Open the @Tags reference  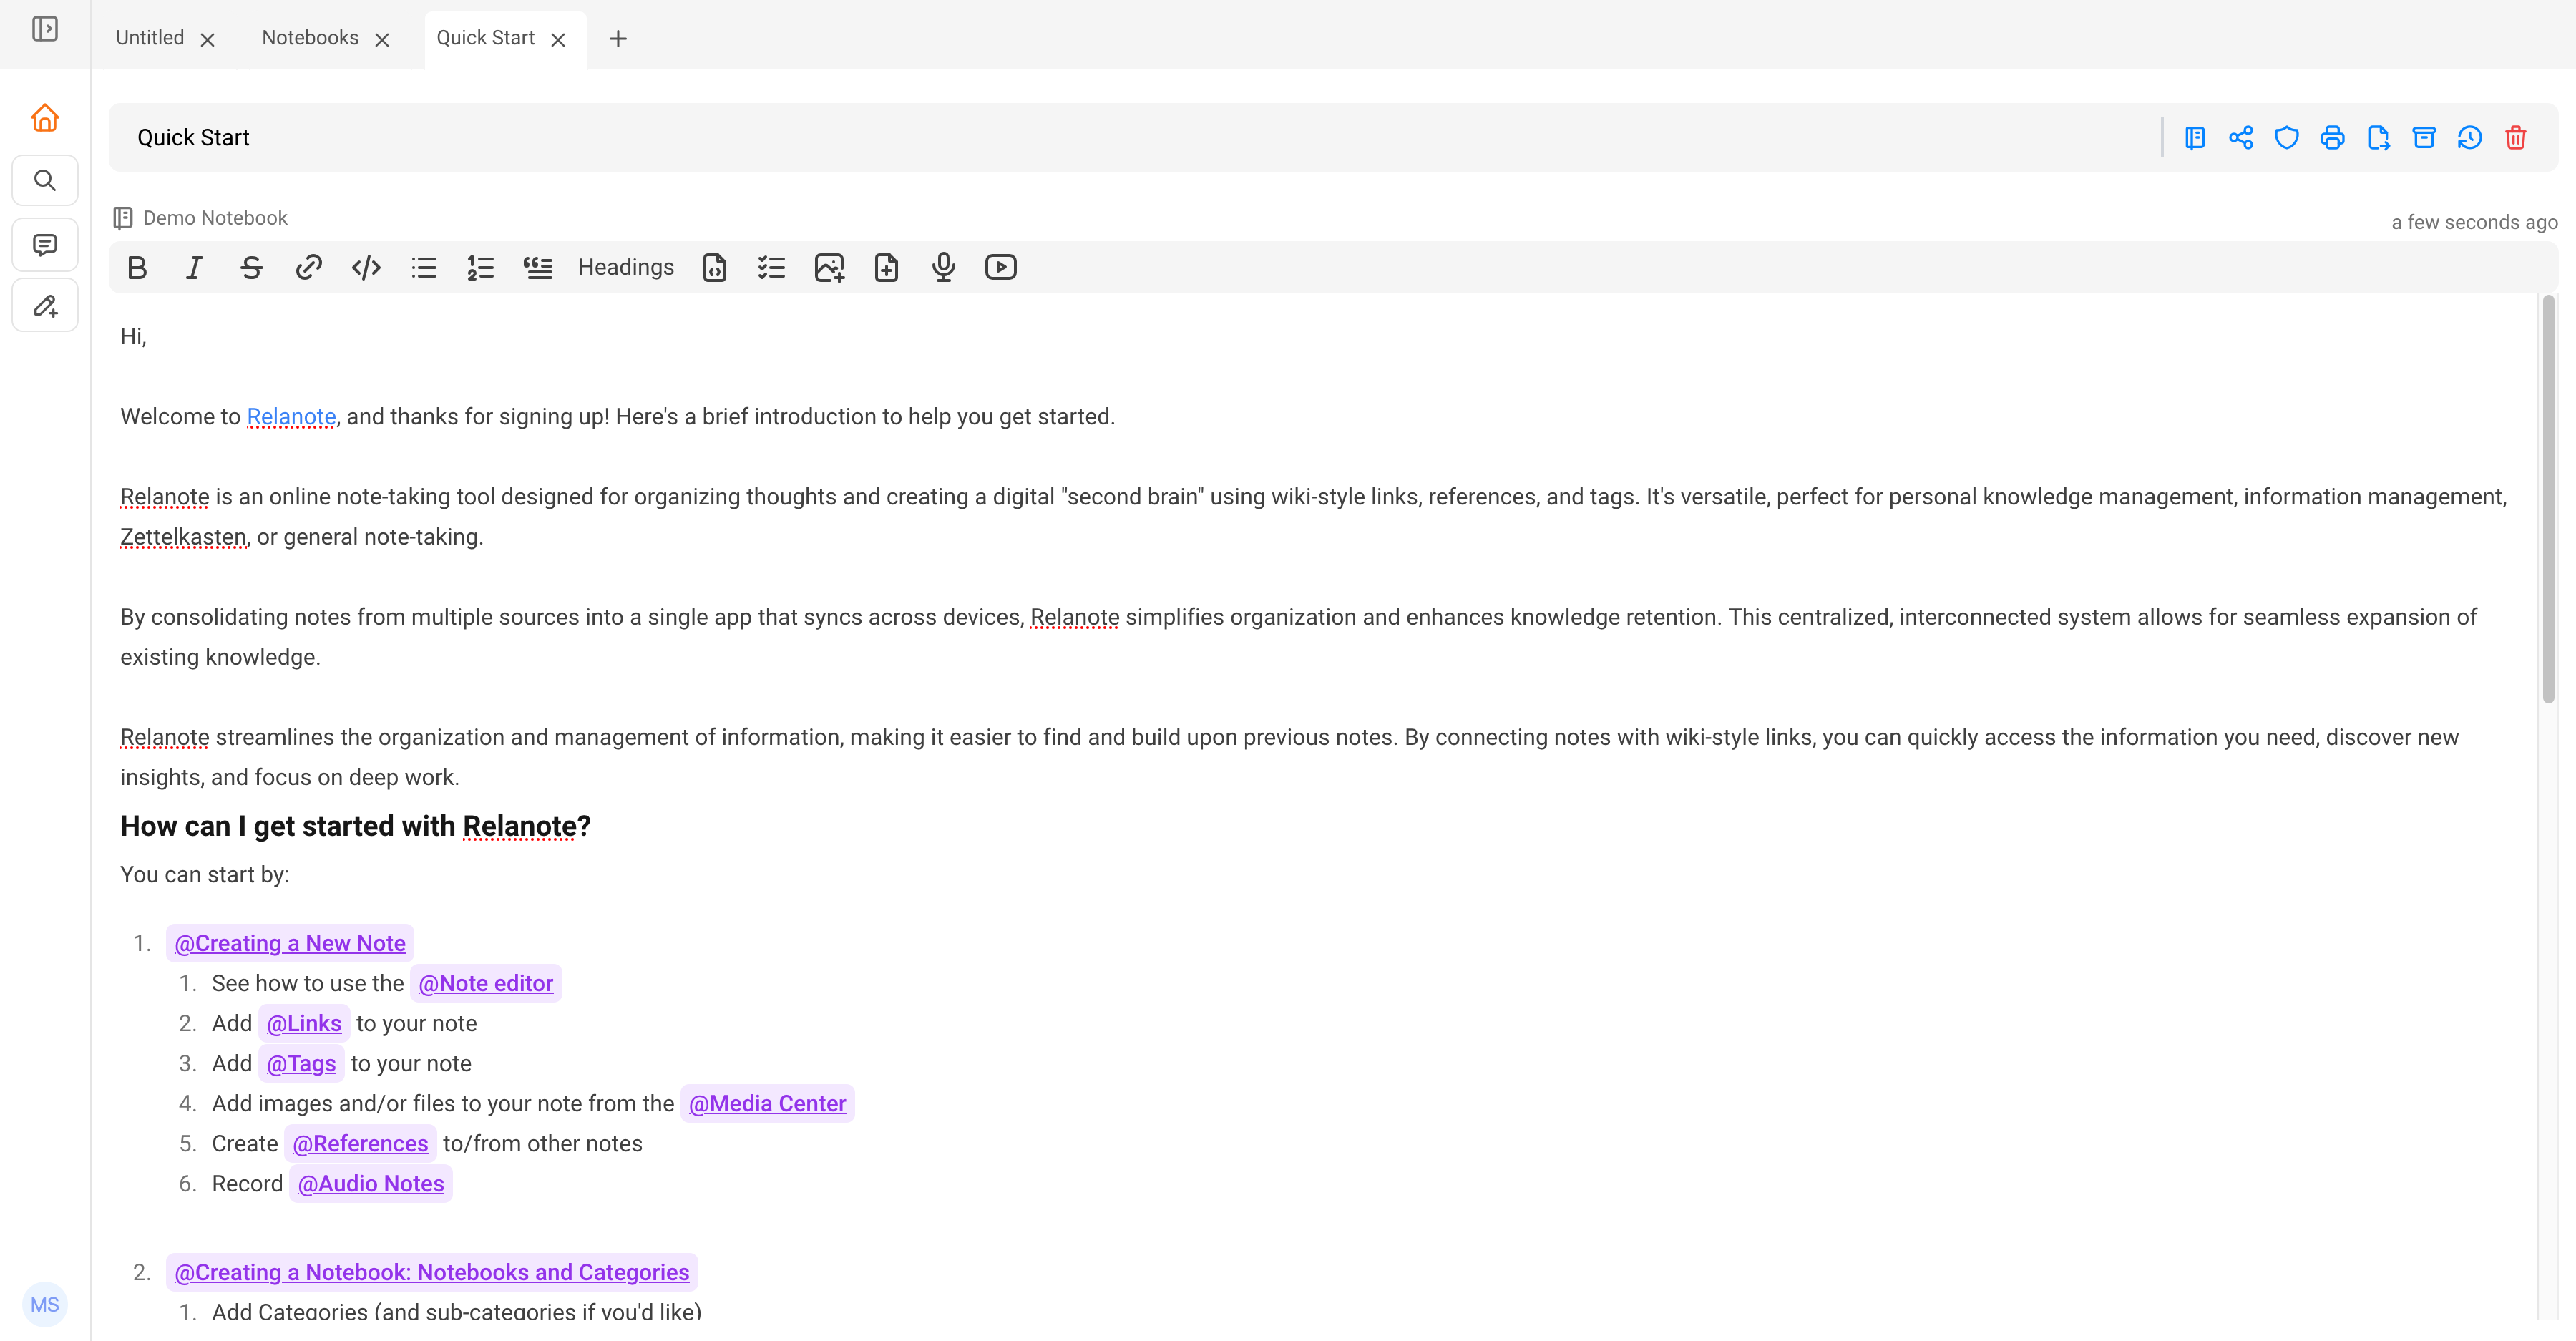(x=301, y=1063)
